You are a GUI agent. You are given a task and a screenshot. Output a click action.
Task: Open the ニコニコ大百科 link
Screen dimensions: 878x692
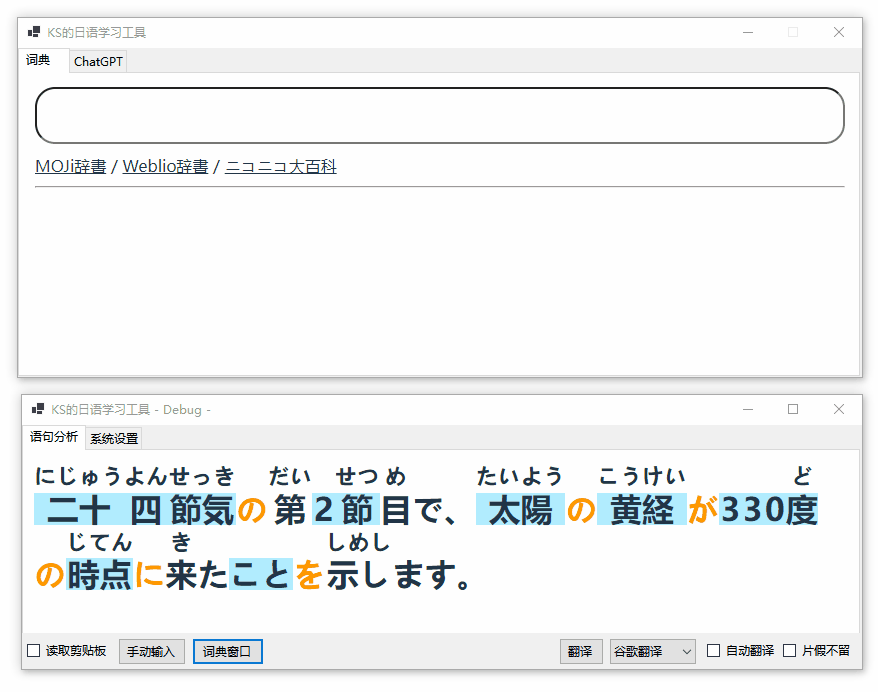[x=281, y=167]
